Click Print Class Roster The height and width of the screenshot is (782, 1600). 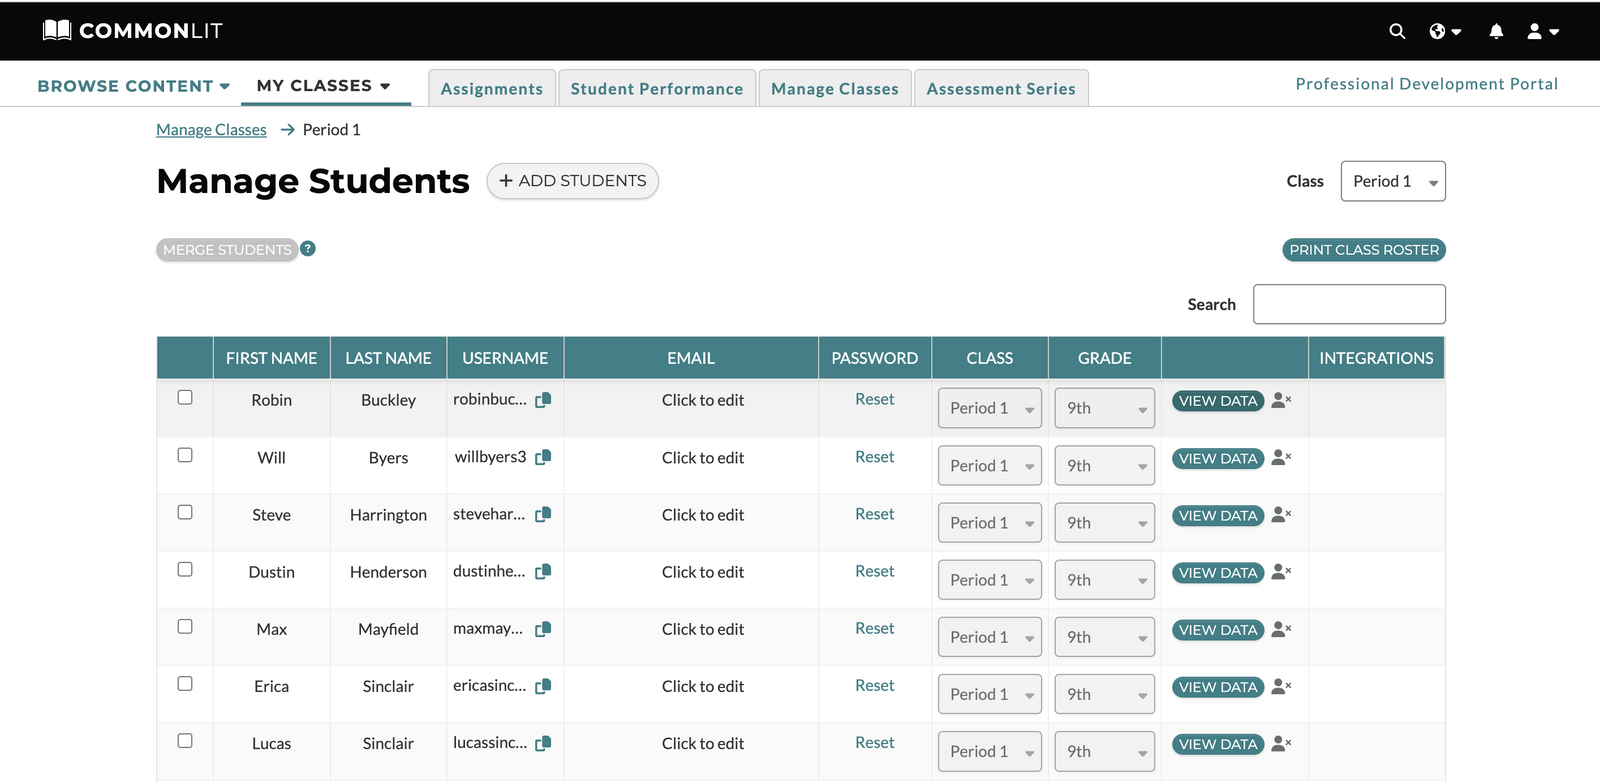tap(1364, 250)
